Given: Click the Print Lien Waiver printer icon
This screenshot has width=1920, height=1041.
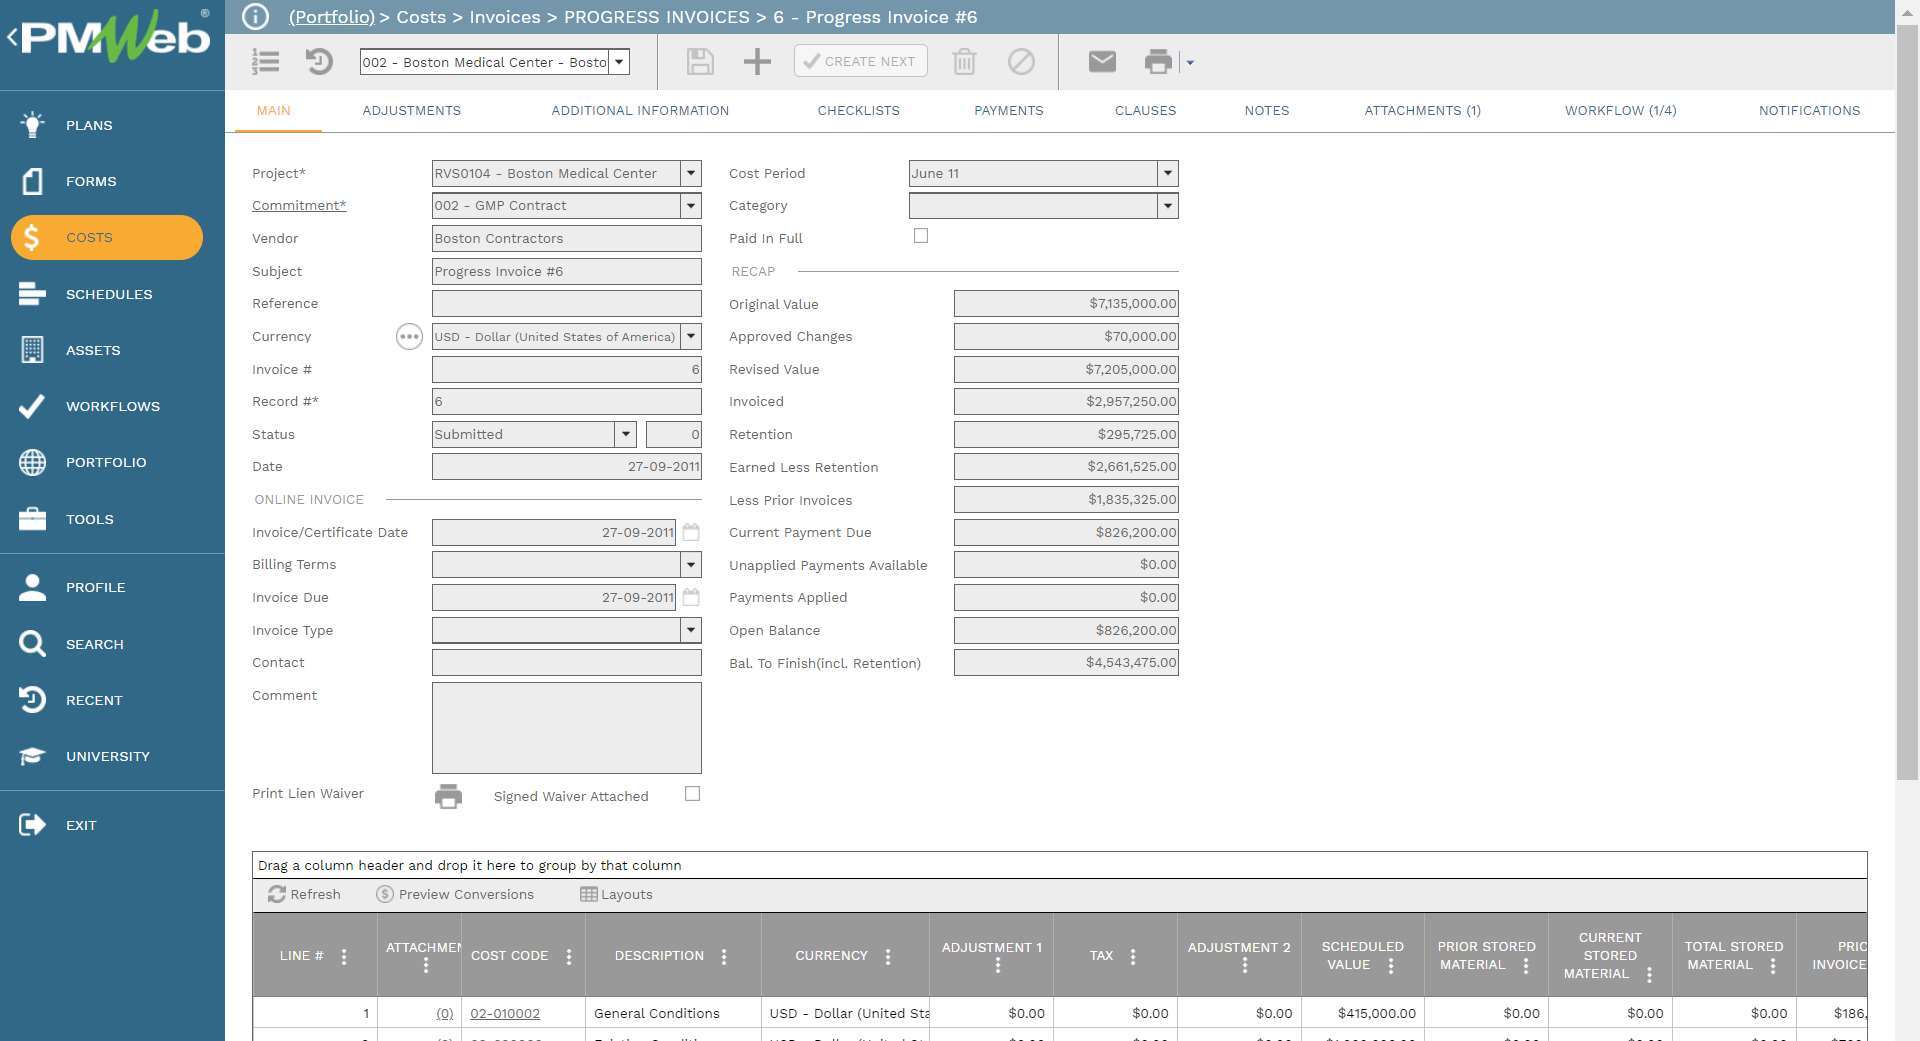Looking at the screenshot, I should pyautogui.click(x=448, y=797).
